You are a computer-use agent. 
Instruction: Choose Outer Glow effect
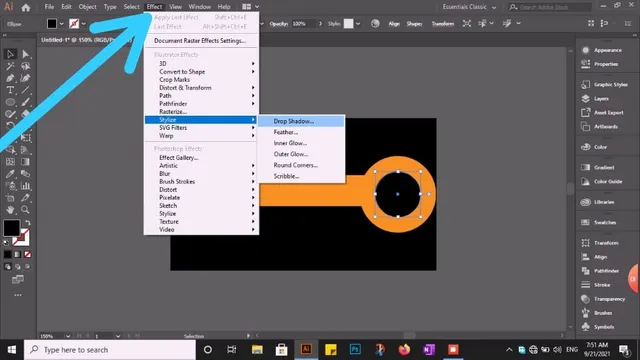(x=302, y=154)
